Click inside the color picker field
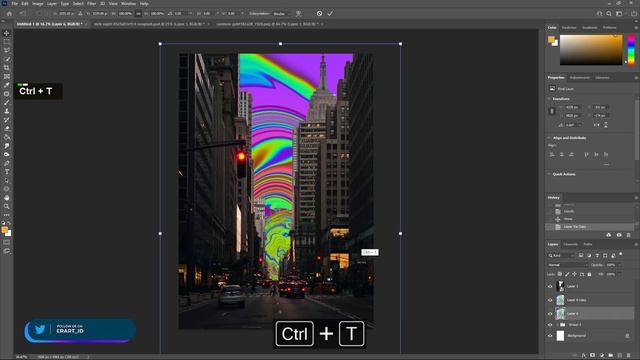Viewport: 640px width, 360px height. coord(591,50)
